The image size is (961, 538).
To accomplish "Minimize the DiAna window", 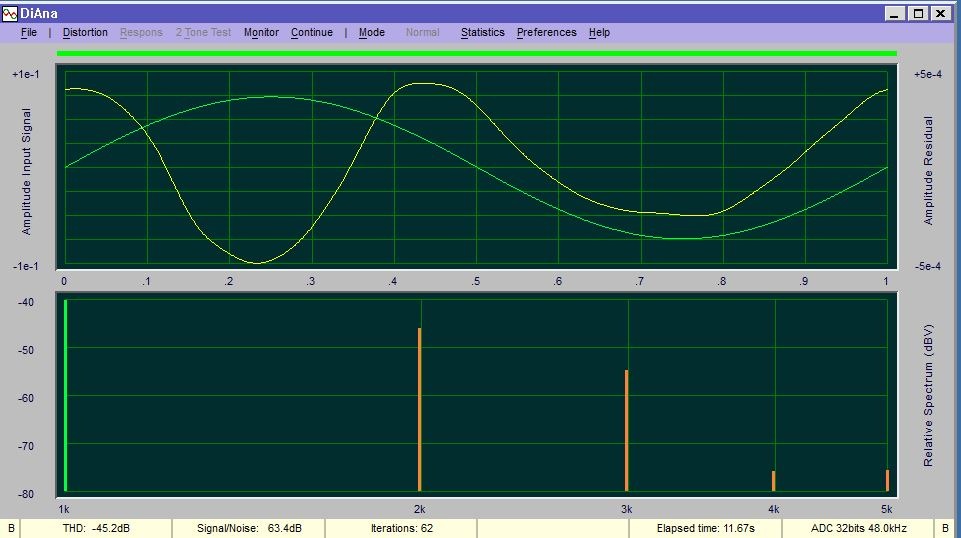I will 895,13.
